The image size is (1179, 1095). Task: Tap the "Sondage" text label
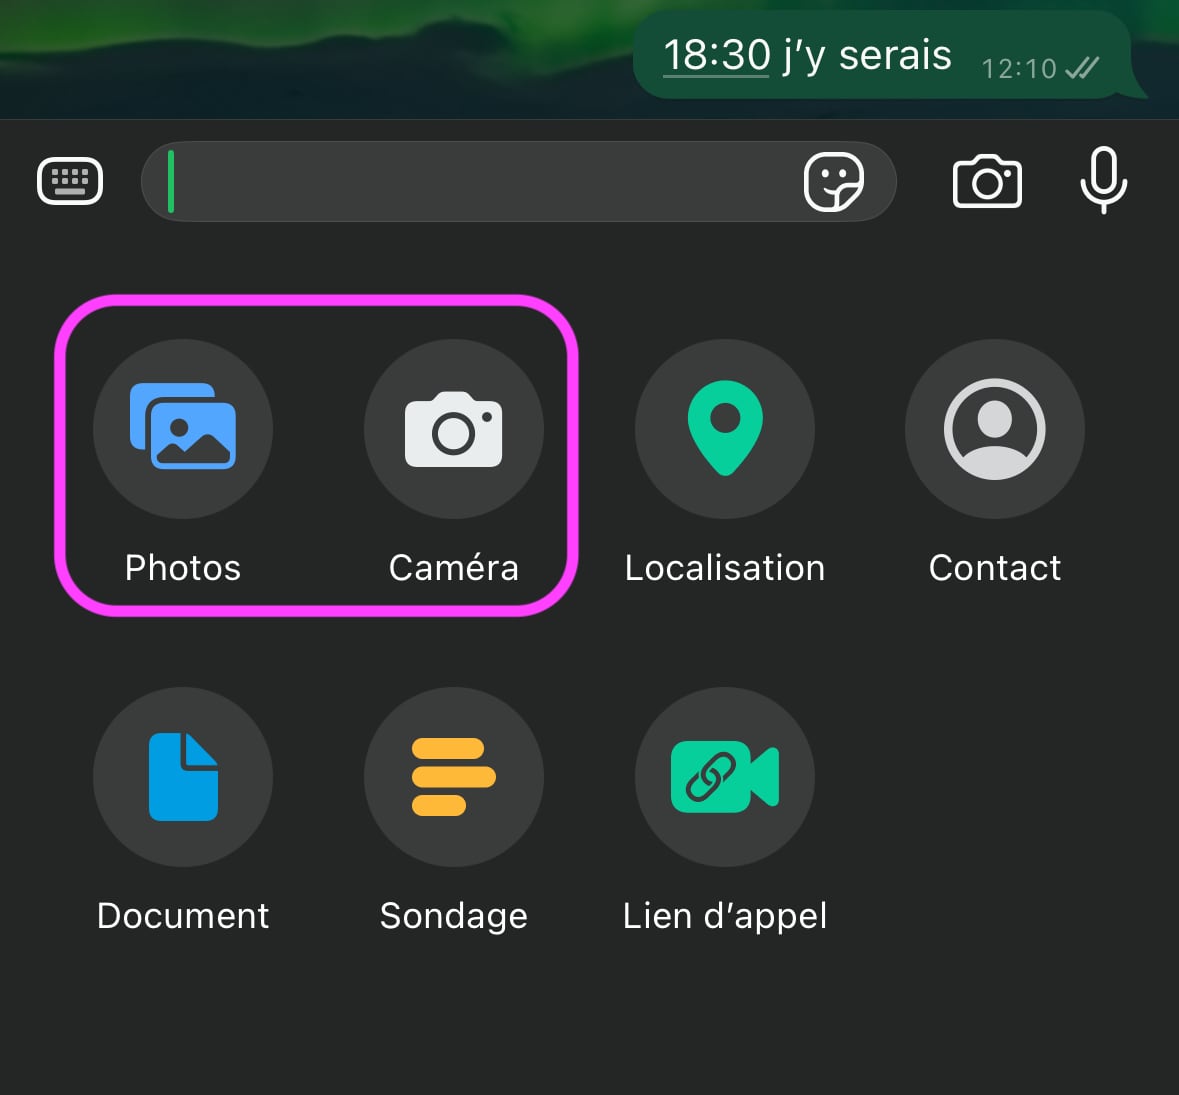[x=453, y=916]
